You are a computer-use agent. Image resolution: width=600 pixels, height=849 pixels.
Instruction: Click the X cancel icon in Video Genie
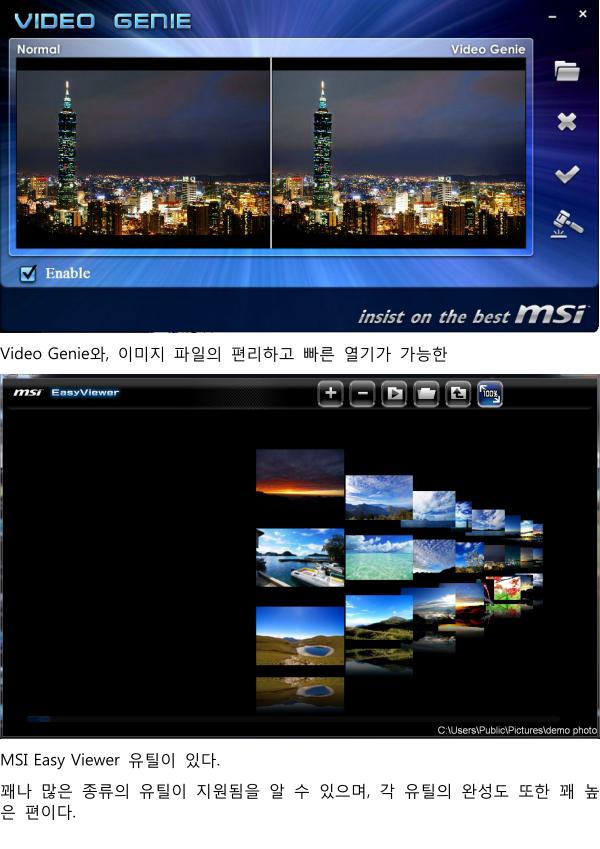[x=566, y=122]
